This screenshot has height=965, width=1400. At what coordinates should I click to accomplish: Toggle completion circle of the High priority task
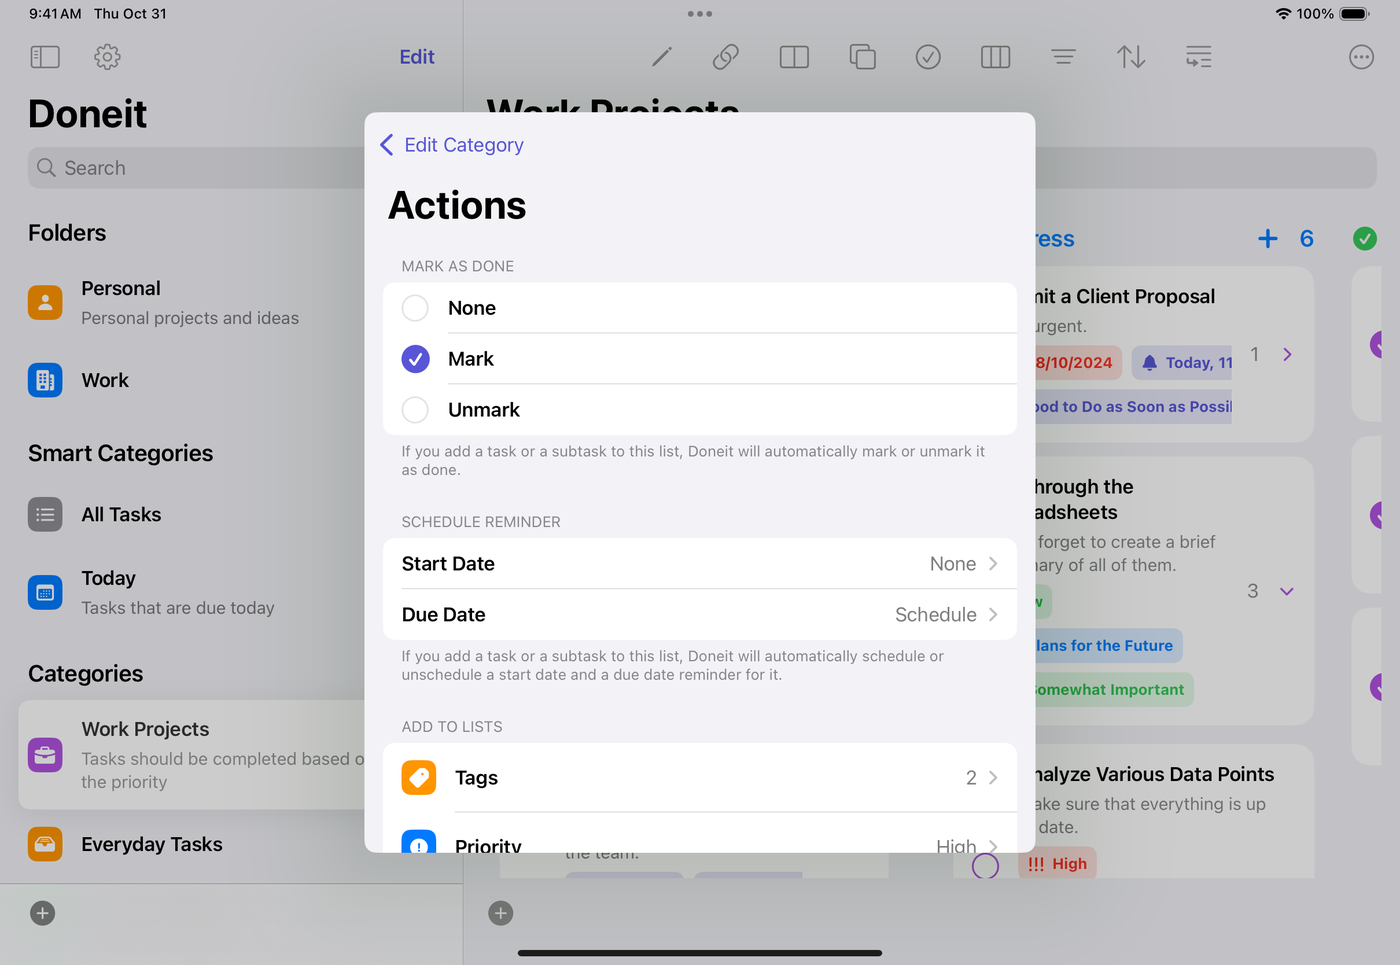985,866
